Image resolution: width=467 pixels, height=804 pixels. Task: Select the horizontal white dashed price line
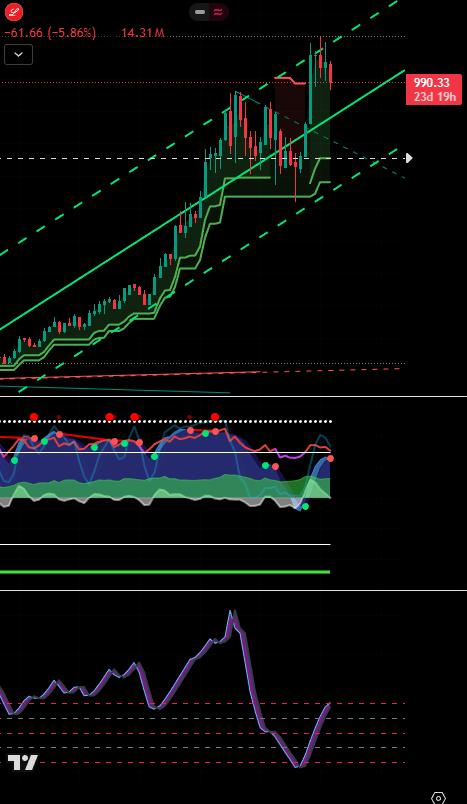coord(202,158)
